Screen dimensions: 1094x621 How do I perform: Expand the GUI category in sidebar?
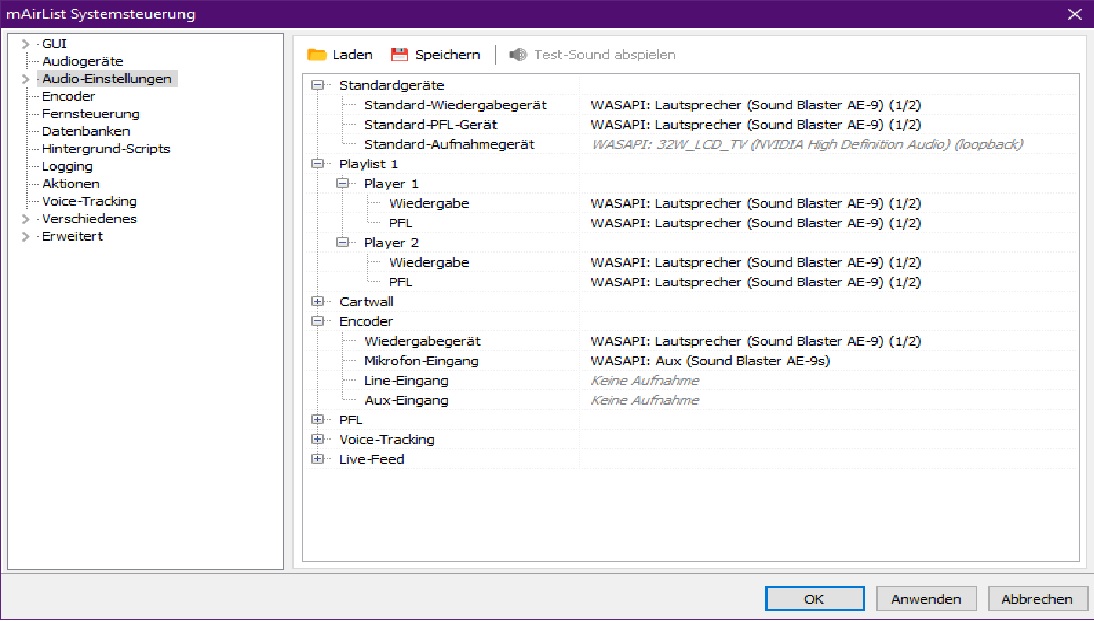pyautogui.click(x=25, y=44)
